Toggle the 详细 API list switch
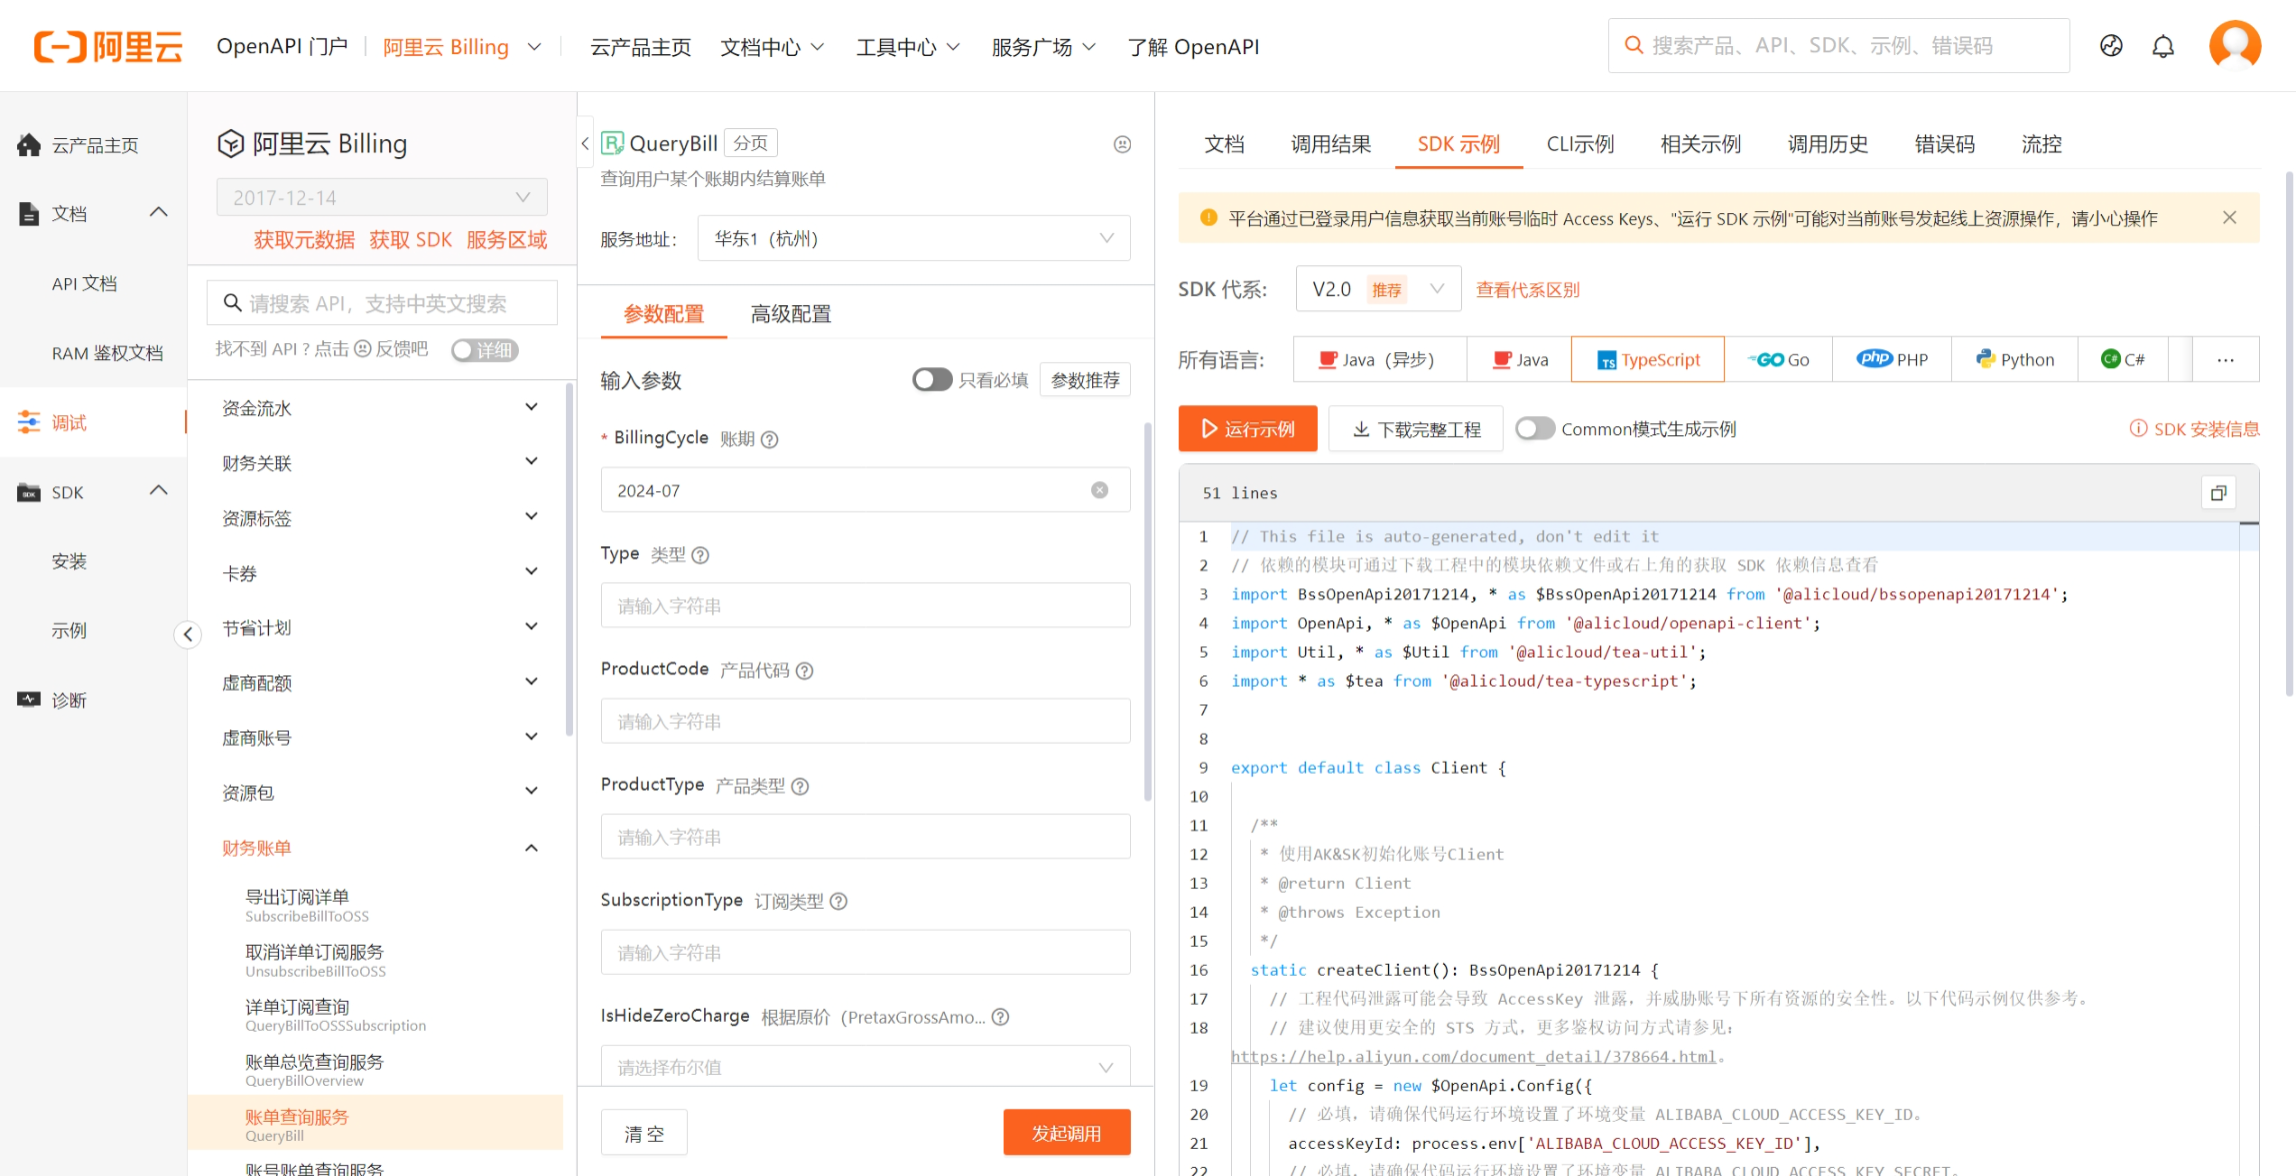 coord(484,350)
